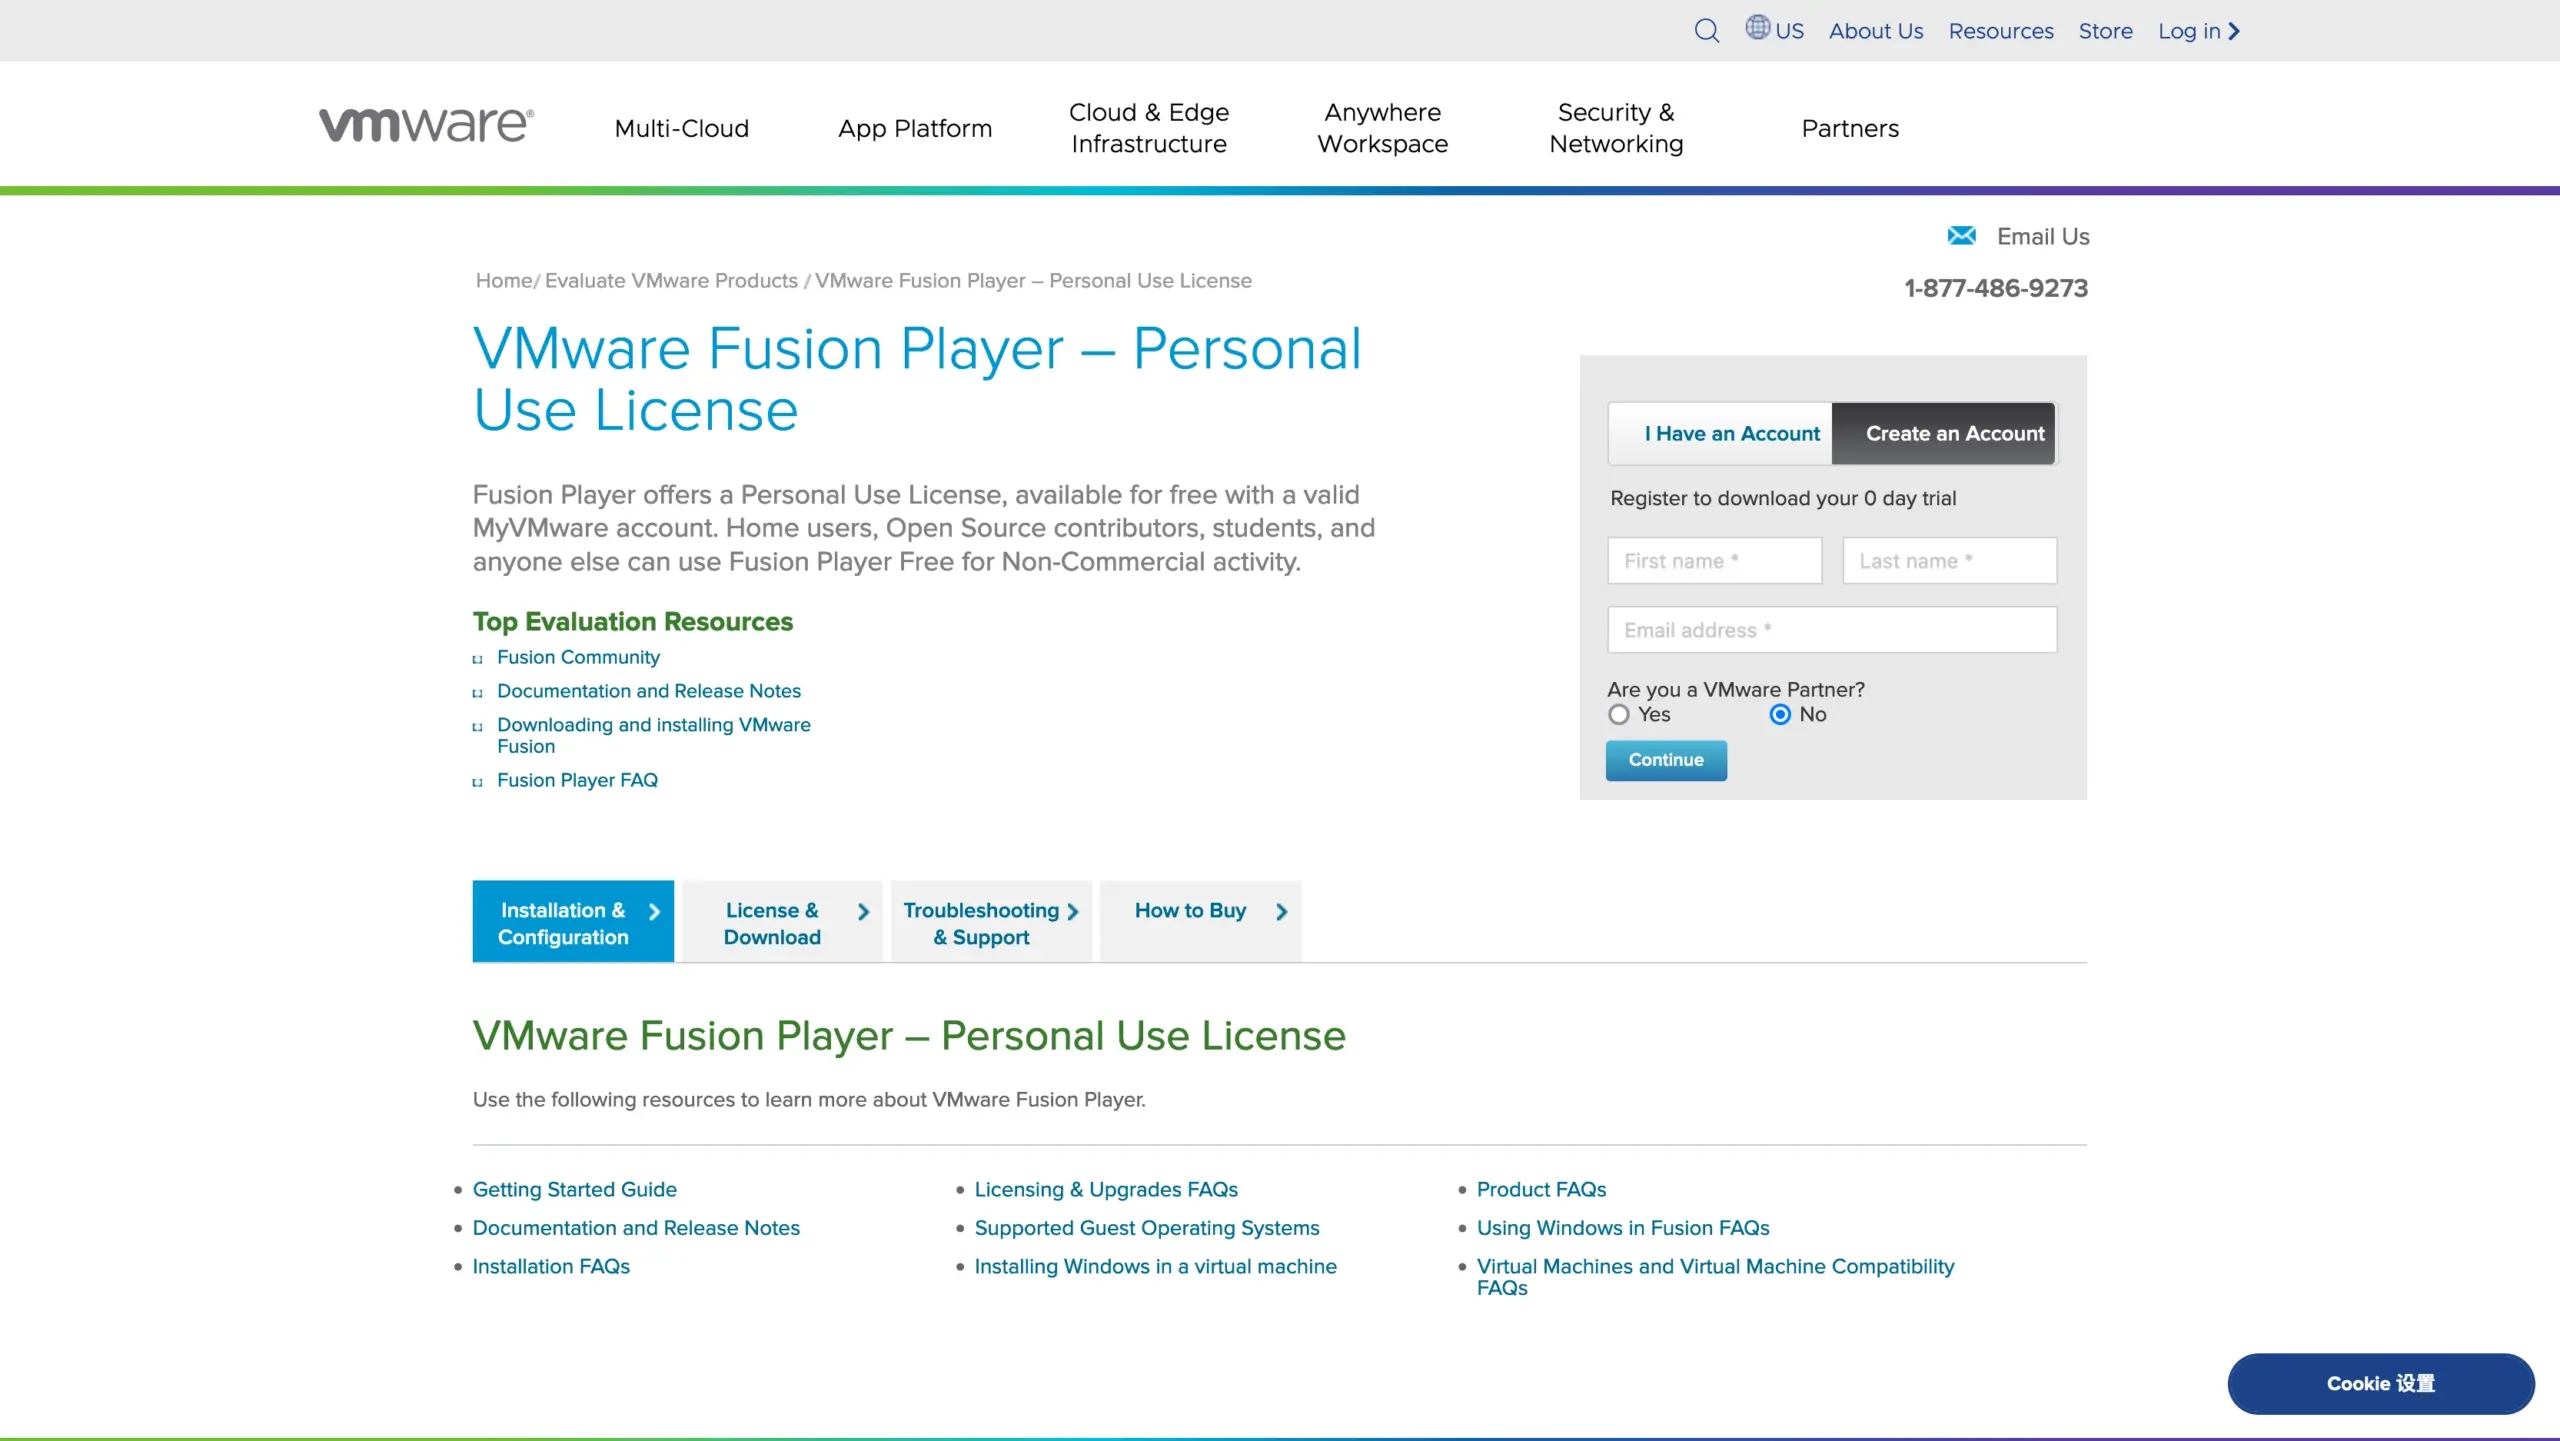
Task: Click the Email Us envelope icon
Action: (1961, 235)
